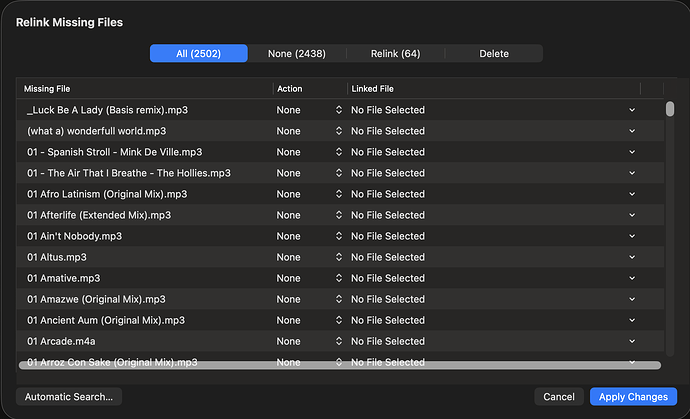690x419 pixels.
Task: Expand linked file chevron for wonderfull world
Action: [x=632, y=131]
